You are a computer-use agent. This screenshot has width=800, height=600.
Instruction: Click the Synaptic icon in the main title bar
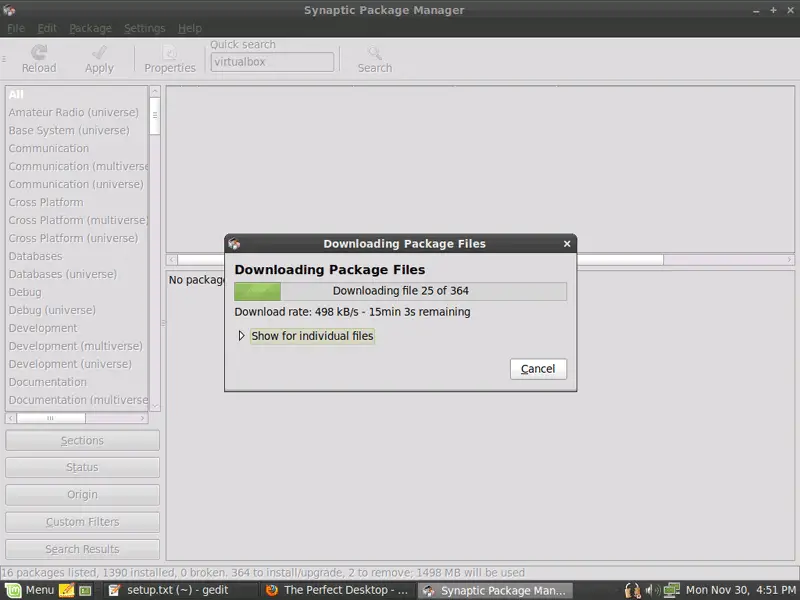click(9, 10)
